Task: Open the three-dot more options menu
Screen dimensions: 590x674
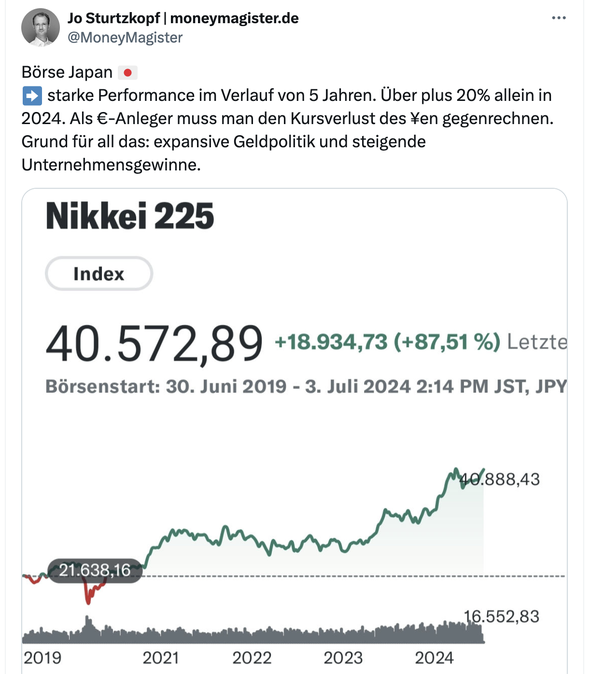Action: pyautogui.click(x=559, y=18)
